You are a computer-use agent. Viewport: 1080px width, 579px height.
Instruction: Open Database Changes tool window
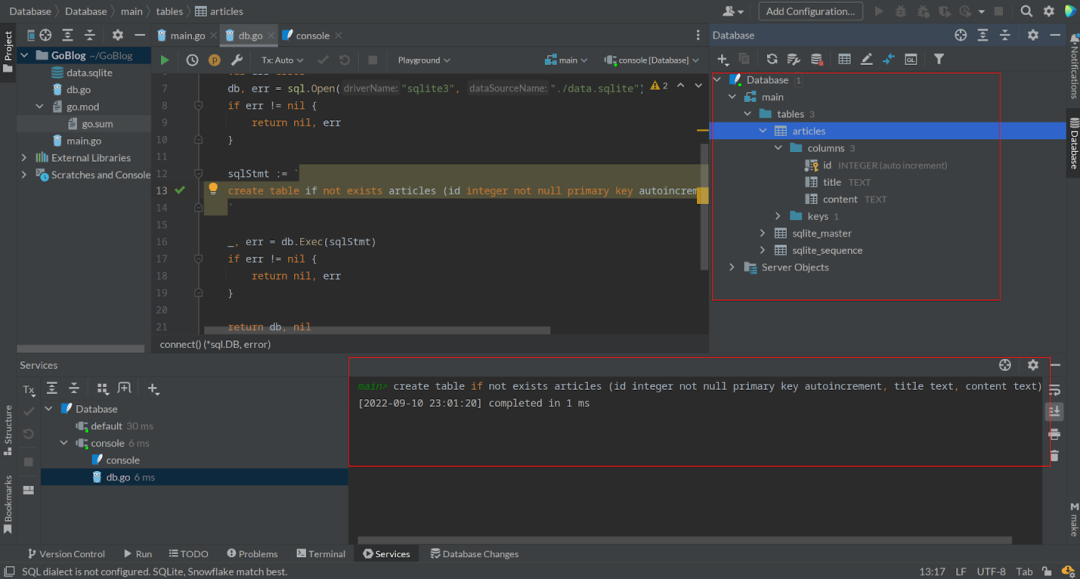coord(474,554)
